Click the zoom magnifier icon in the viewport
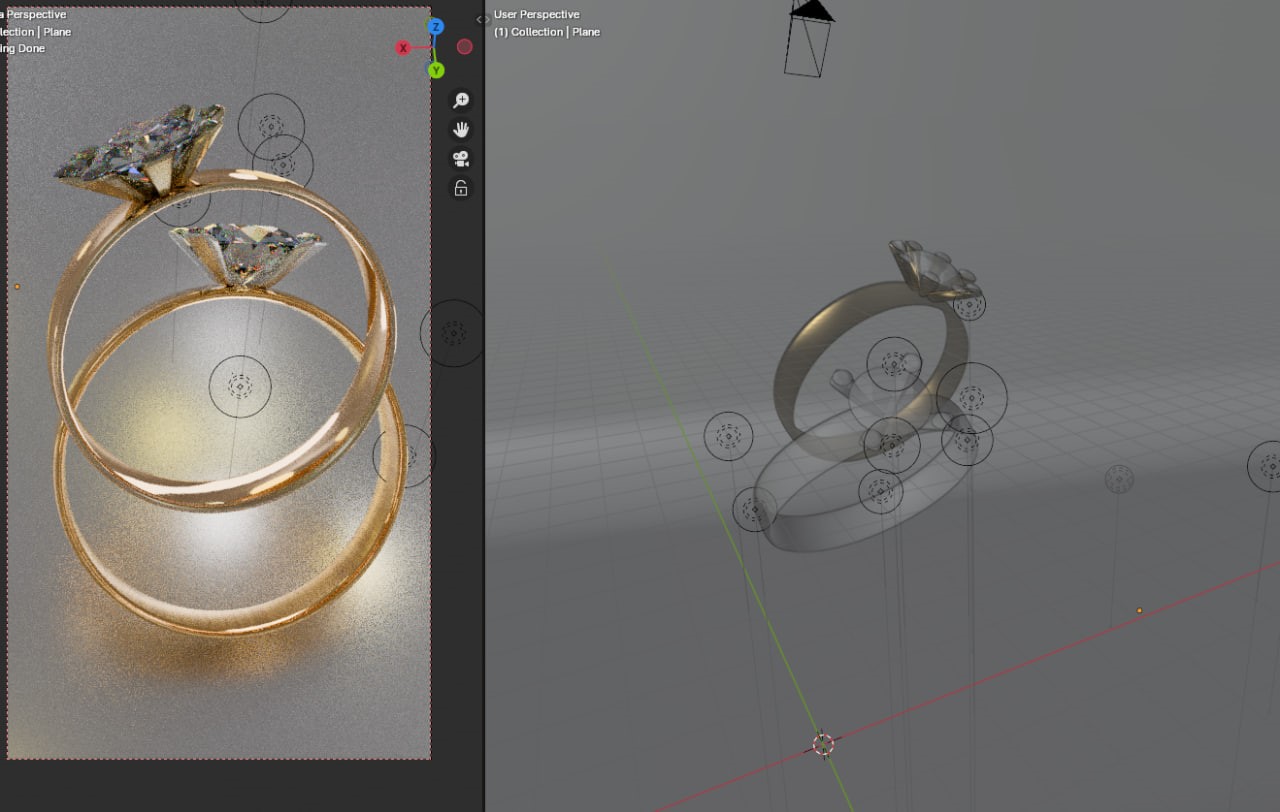The height and width of the screenshot is (812, 1280). click(x=461, y=100)
